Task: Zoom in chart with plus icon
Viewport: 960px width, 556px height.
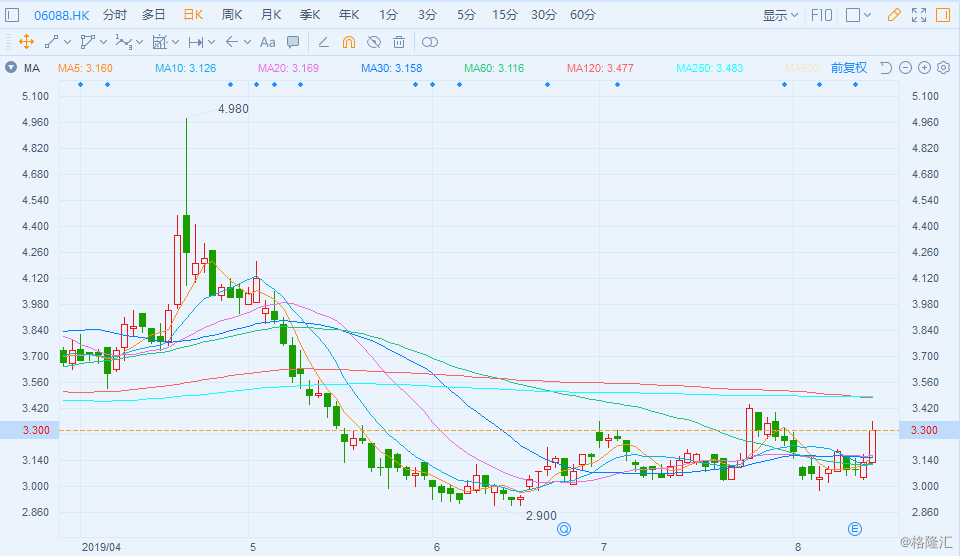Action: [924, 67]
